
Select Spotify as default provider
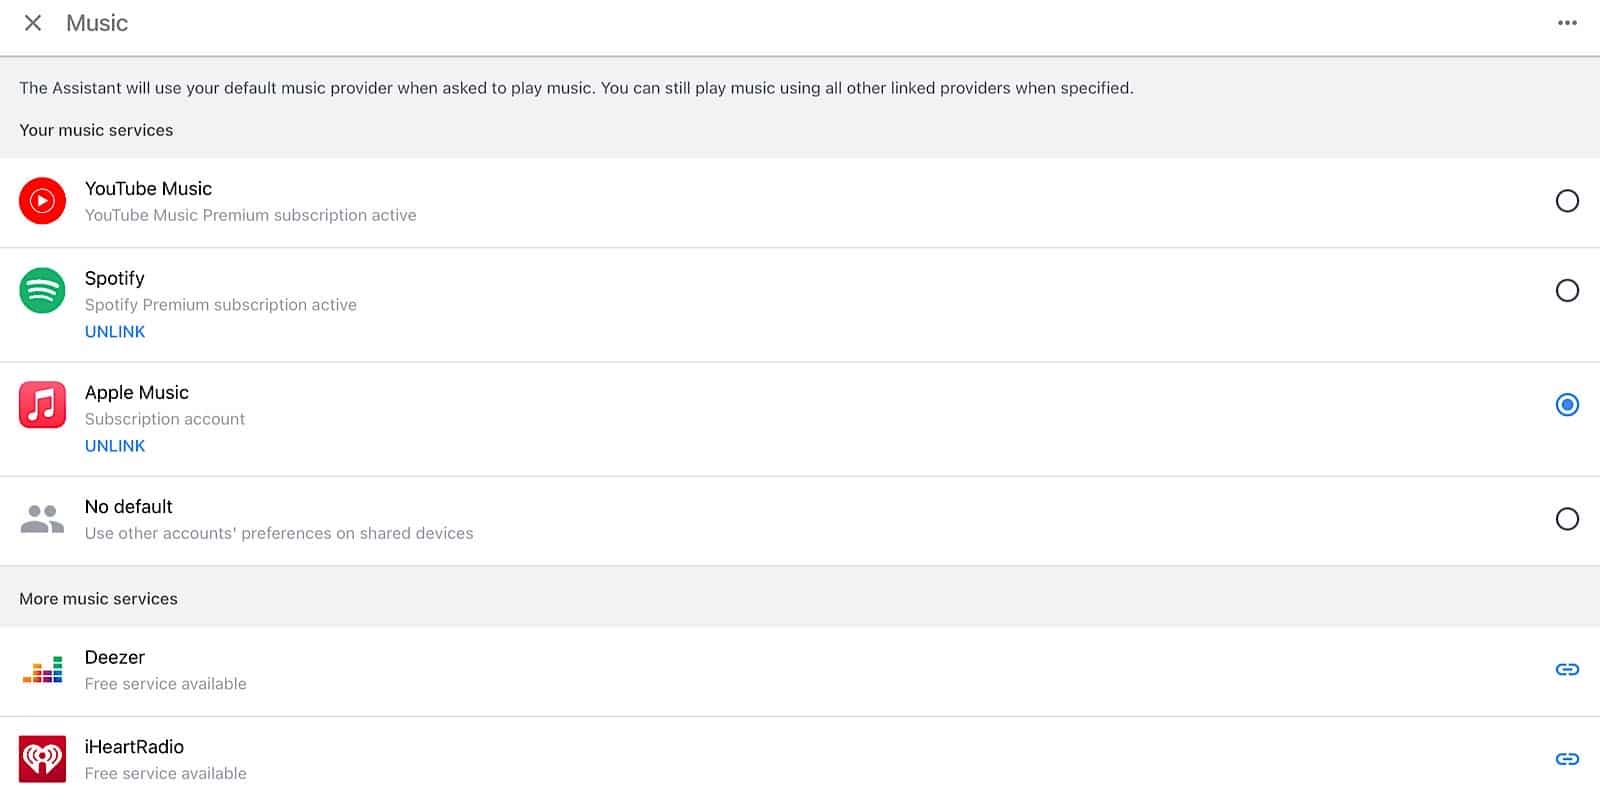[1568, 290]
